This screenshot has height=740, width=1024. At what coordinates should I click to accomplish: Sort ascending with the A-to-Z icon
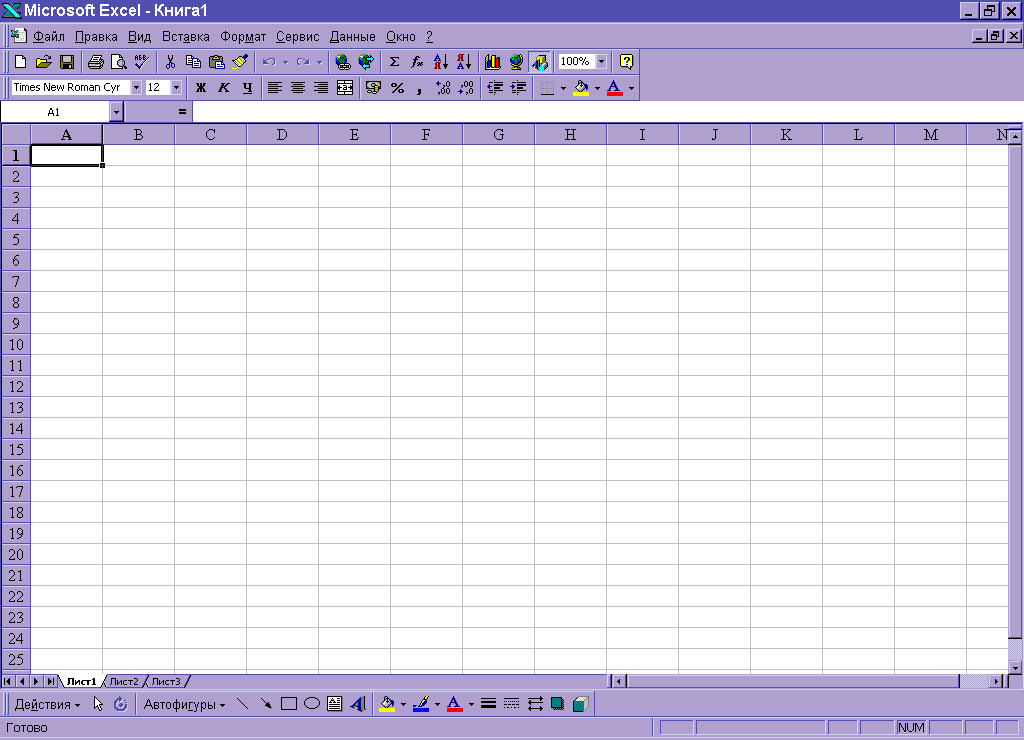(x=441, y=62)
